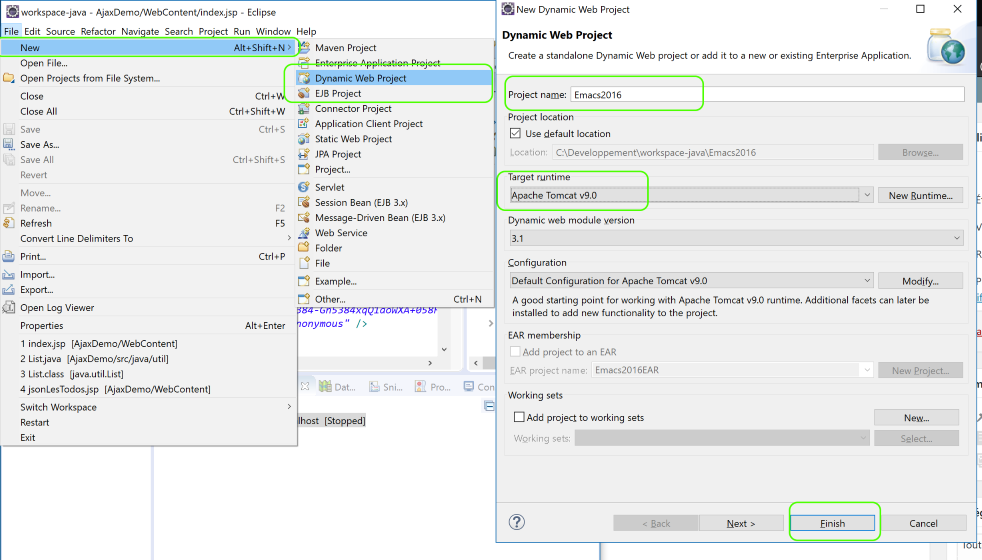This screenshot has width=982, height=560.
Task: Expand Switch Workspace submenu
Action: [x=289, y=407]
